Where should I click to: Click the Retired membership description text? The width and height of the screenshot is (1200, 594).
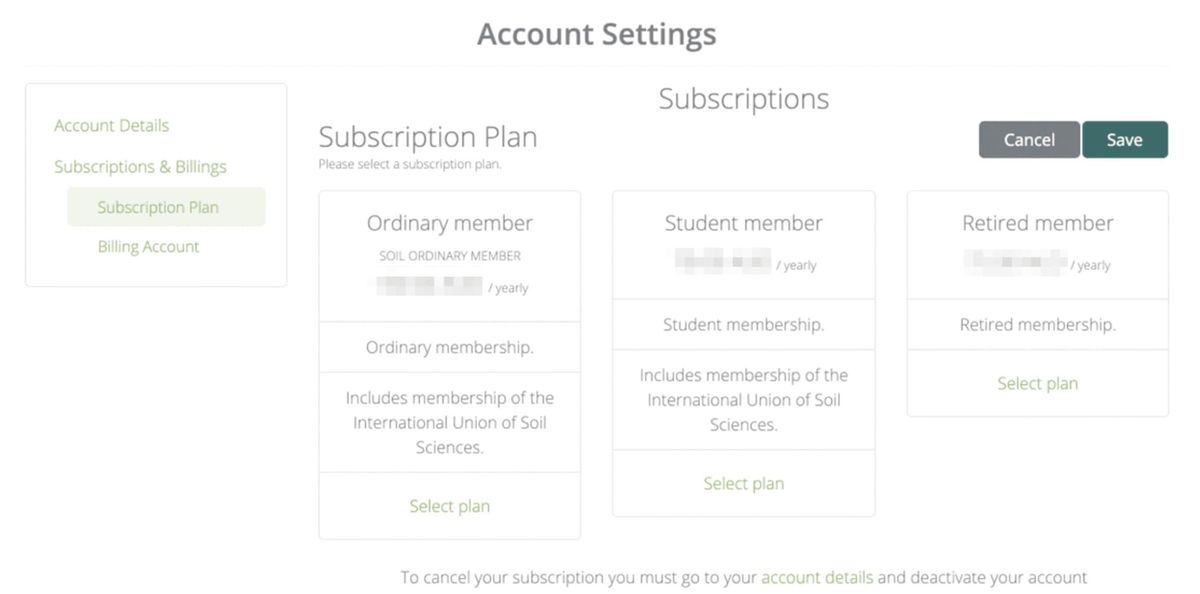pyautogui.click(x=1037, y=325)
